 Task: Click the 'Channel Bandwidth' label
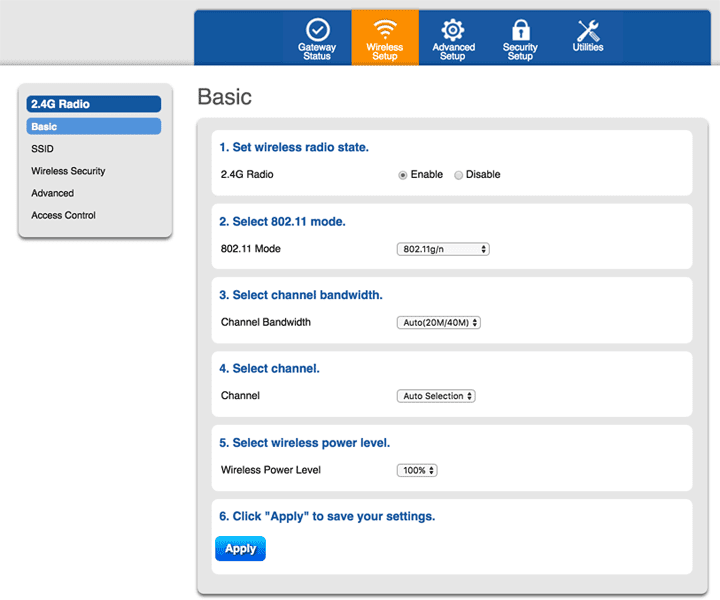(x=266, y=322)
